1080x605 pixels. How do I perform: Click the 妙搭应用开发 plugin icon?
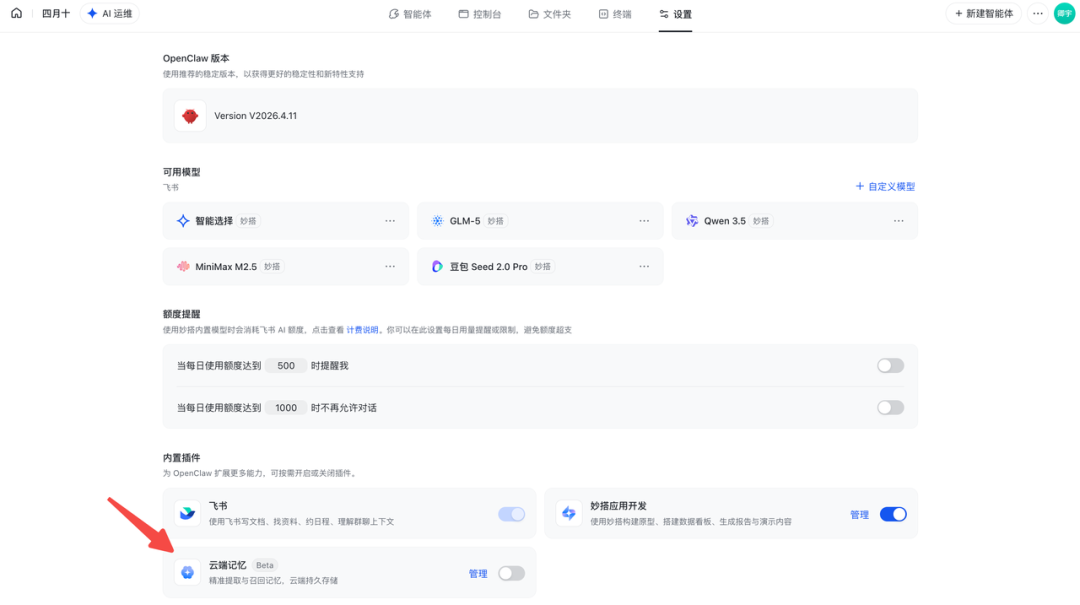(x=569, y=513)
